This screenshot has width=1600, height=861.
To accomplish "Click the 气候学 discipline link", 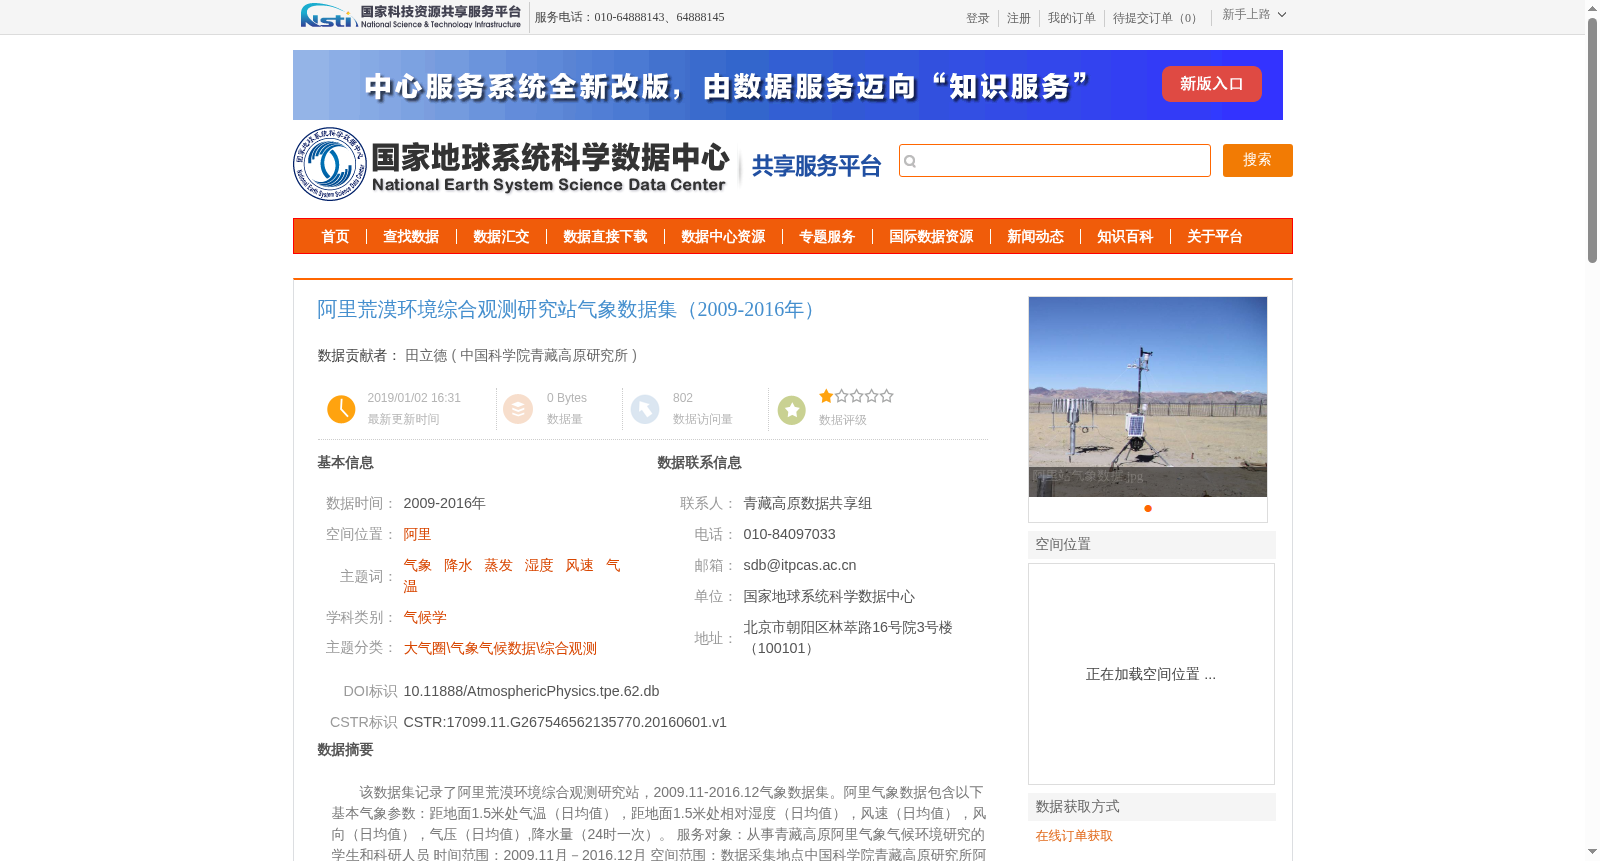I will 425,617.
